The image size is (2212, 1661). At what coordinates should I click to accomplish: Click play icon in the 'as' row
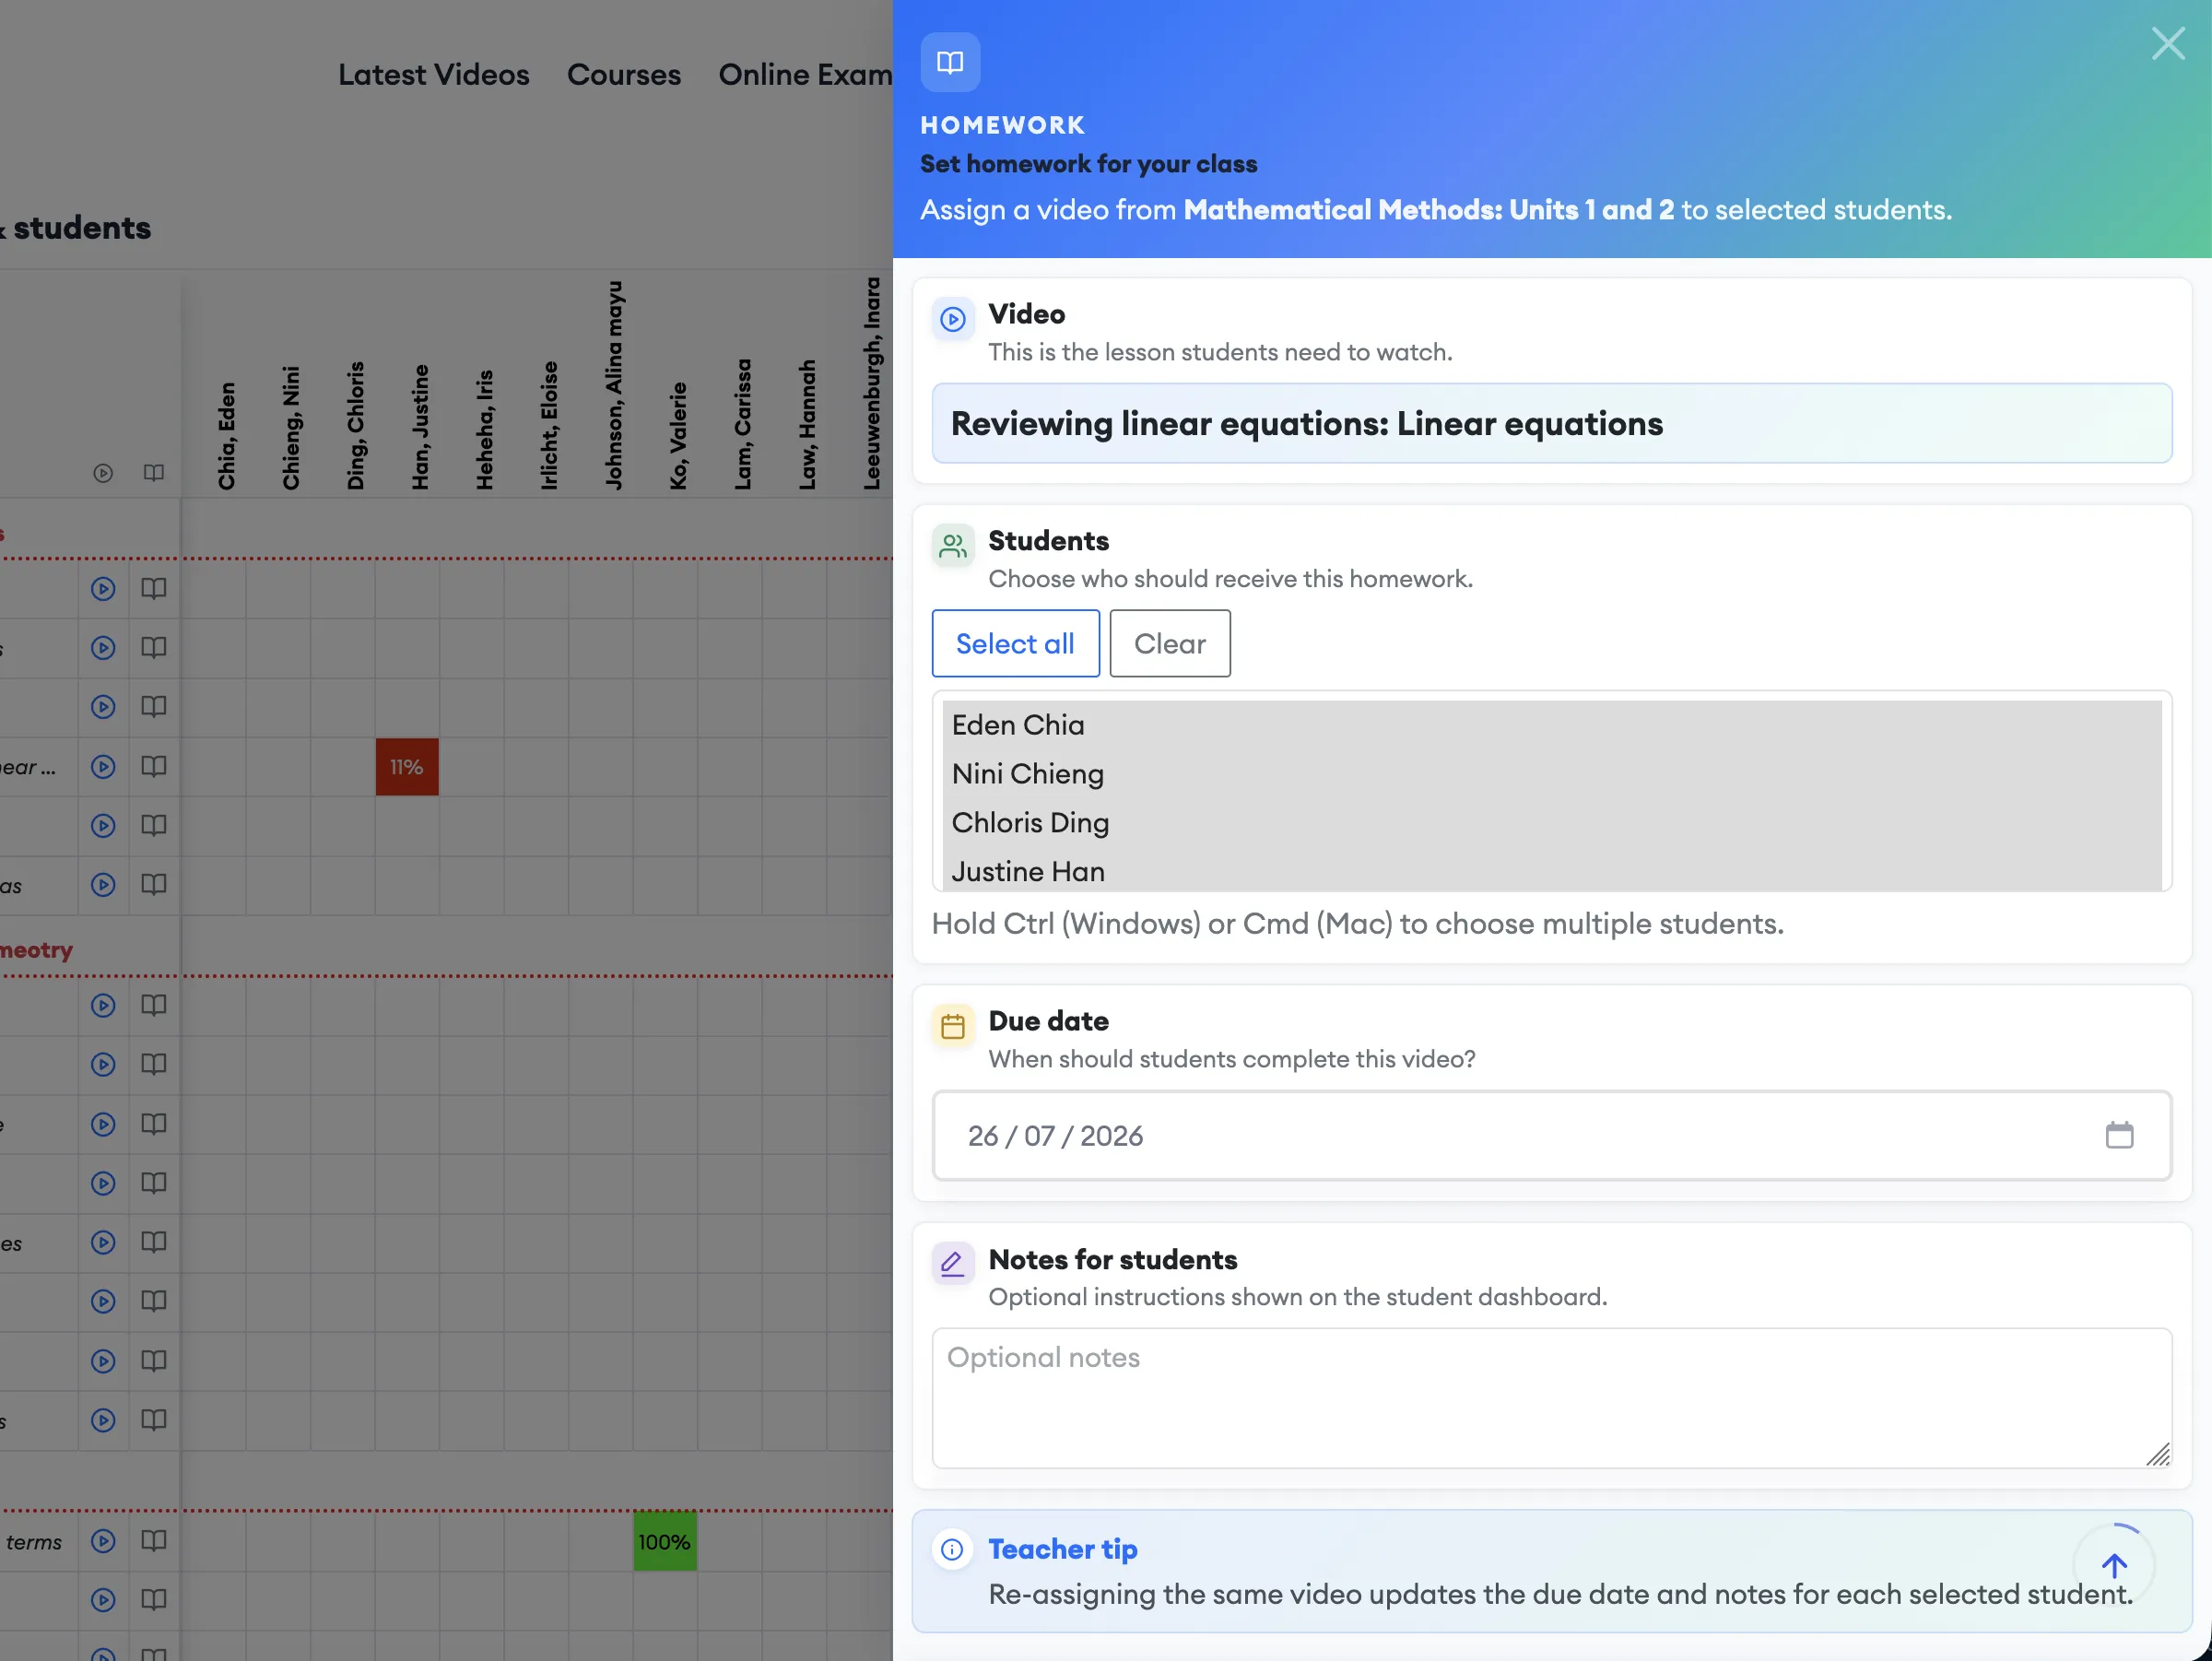[x=103, y=885]
